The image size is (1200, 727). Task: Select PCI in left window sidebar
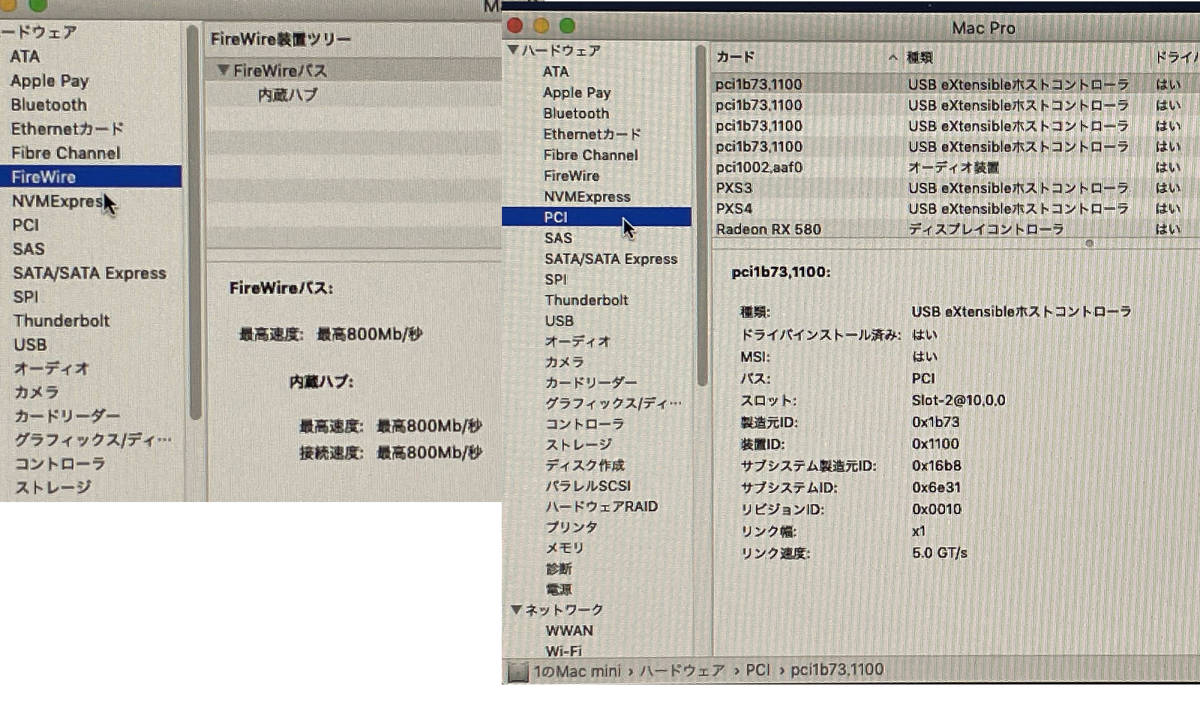coord(25,225)
